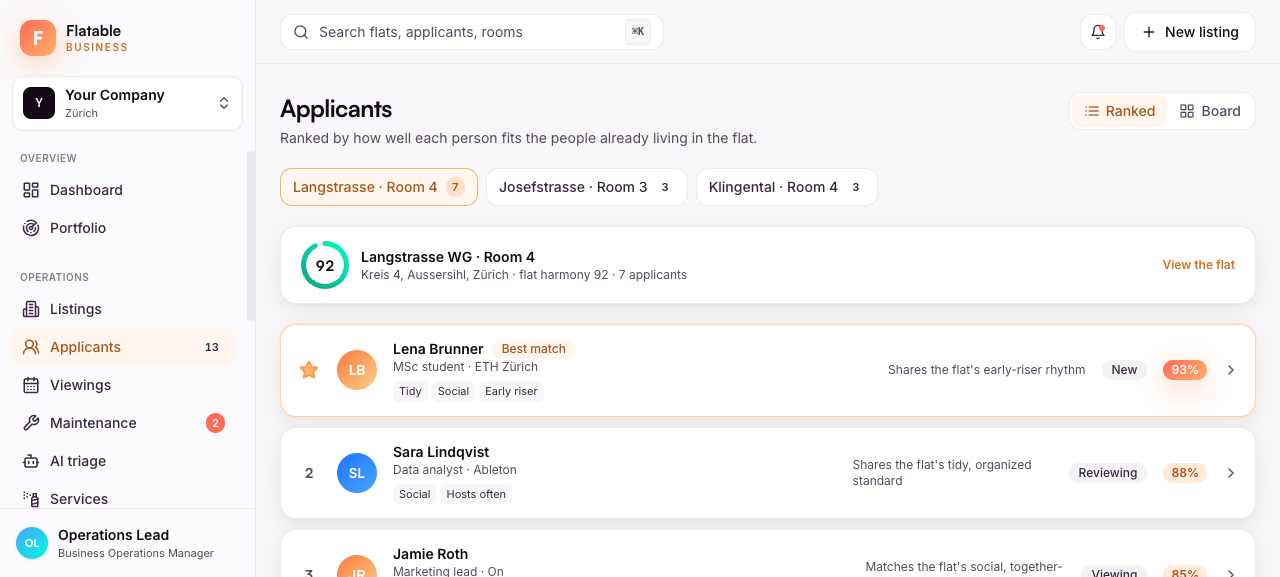Open the notifications bell
The height and width of the screenshot is (577, 1280).
[1097, 32]
